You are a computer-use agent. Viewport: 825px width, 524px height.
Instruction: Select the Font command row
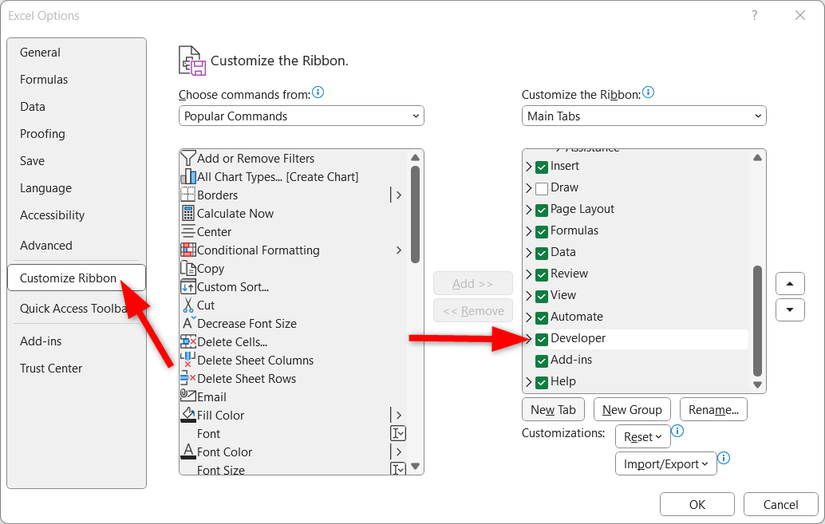click(x=293, y=434)
